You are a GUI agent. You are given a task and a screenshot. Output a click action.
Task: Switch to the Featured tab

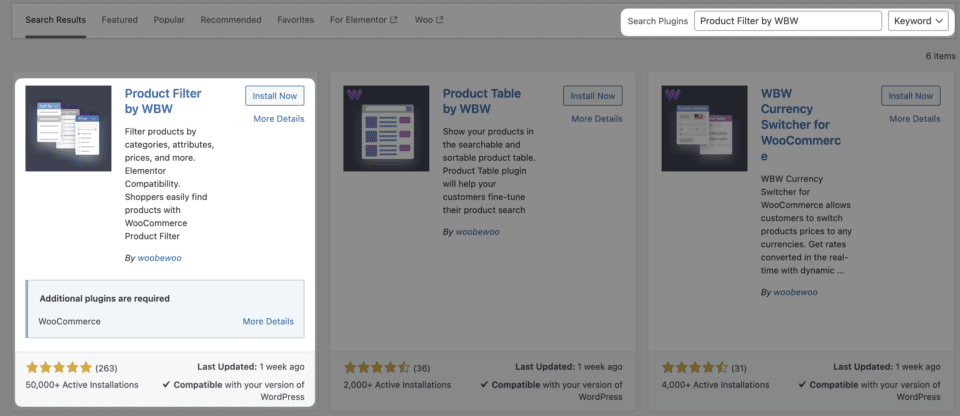click(120, 20)
